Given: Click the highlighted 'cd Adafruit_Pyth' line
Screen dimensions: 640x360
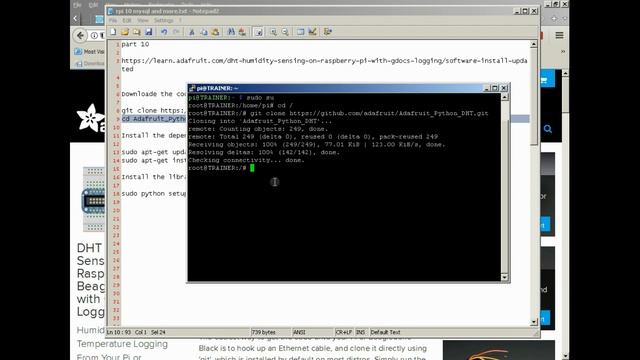Looking at the screenshot, I should (x=153, y=119).
